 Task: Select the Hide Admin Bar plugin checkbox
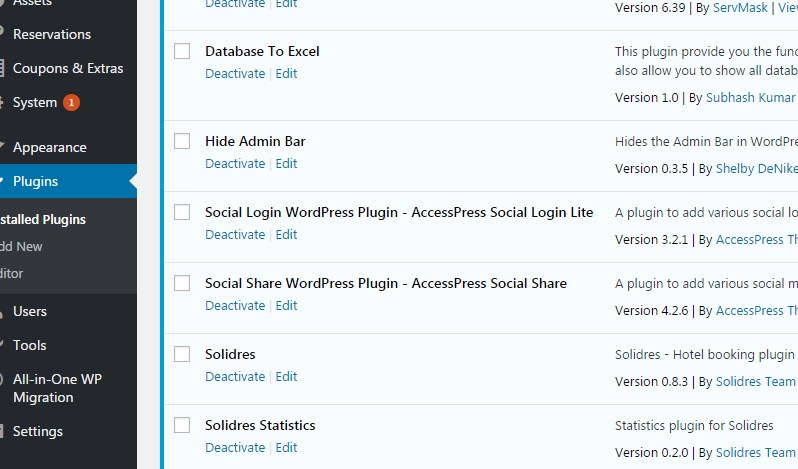pos(182,141)
